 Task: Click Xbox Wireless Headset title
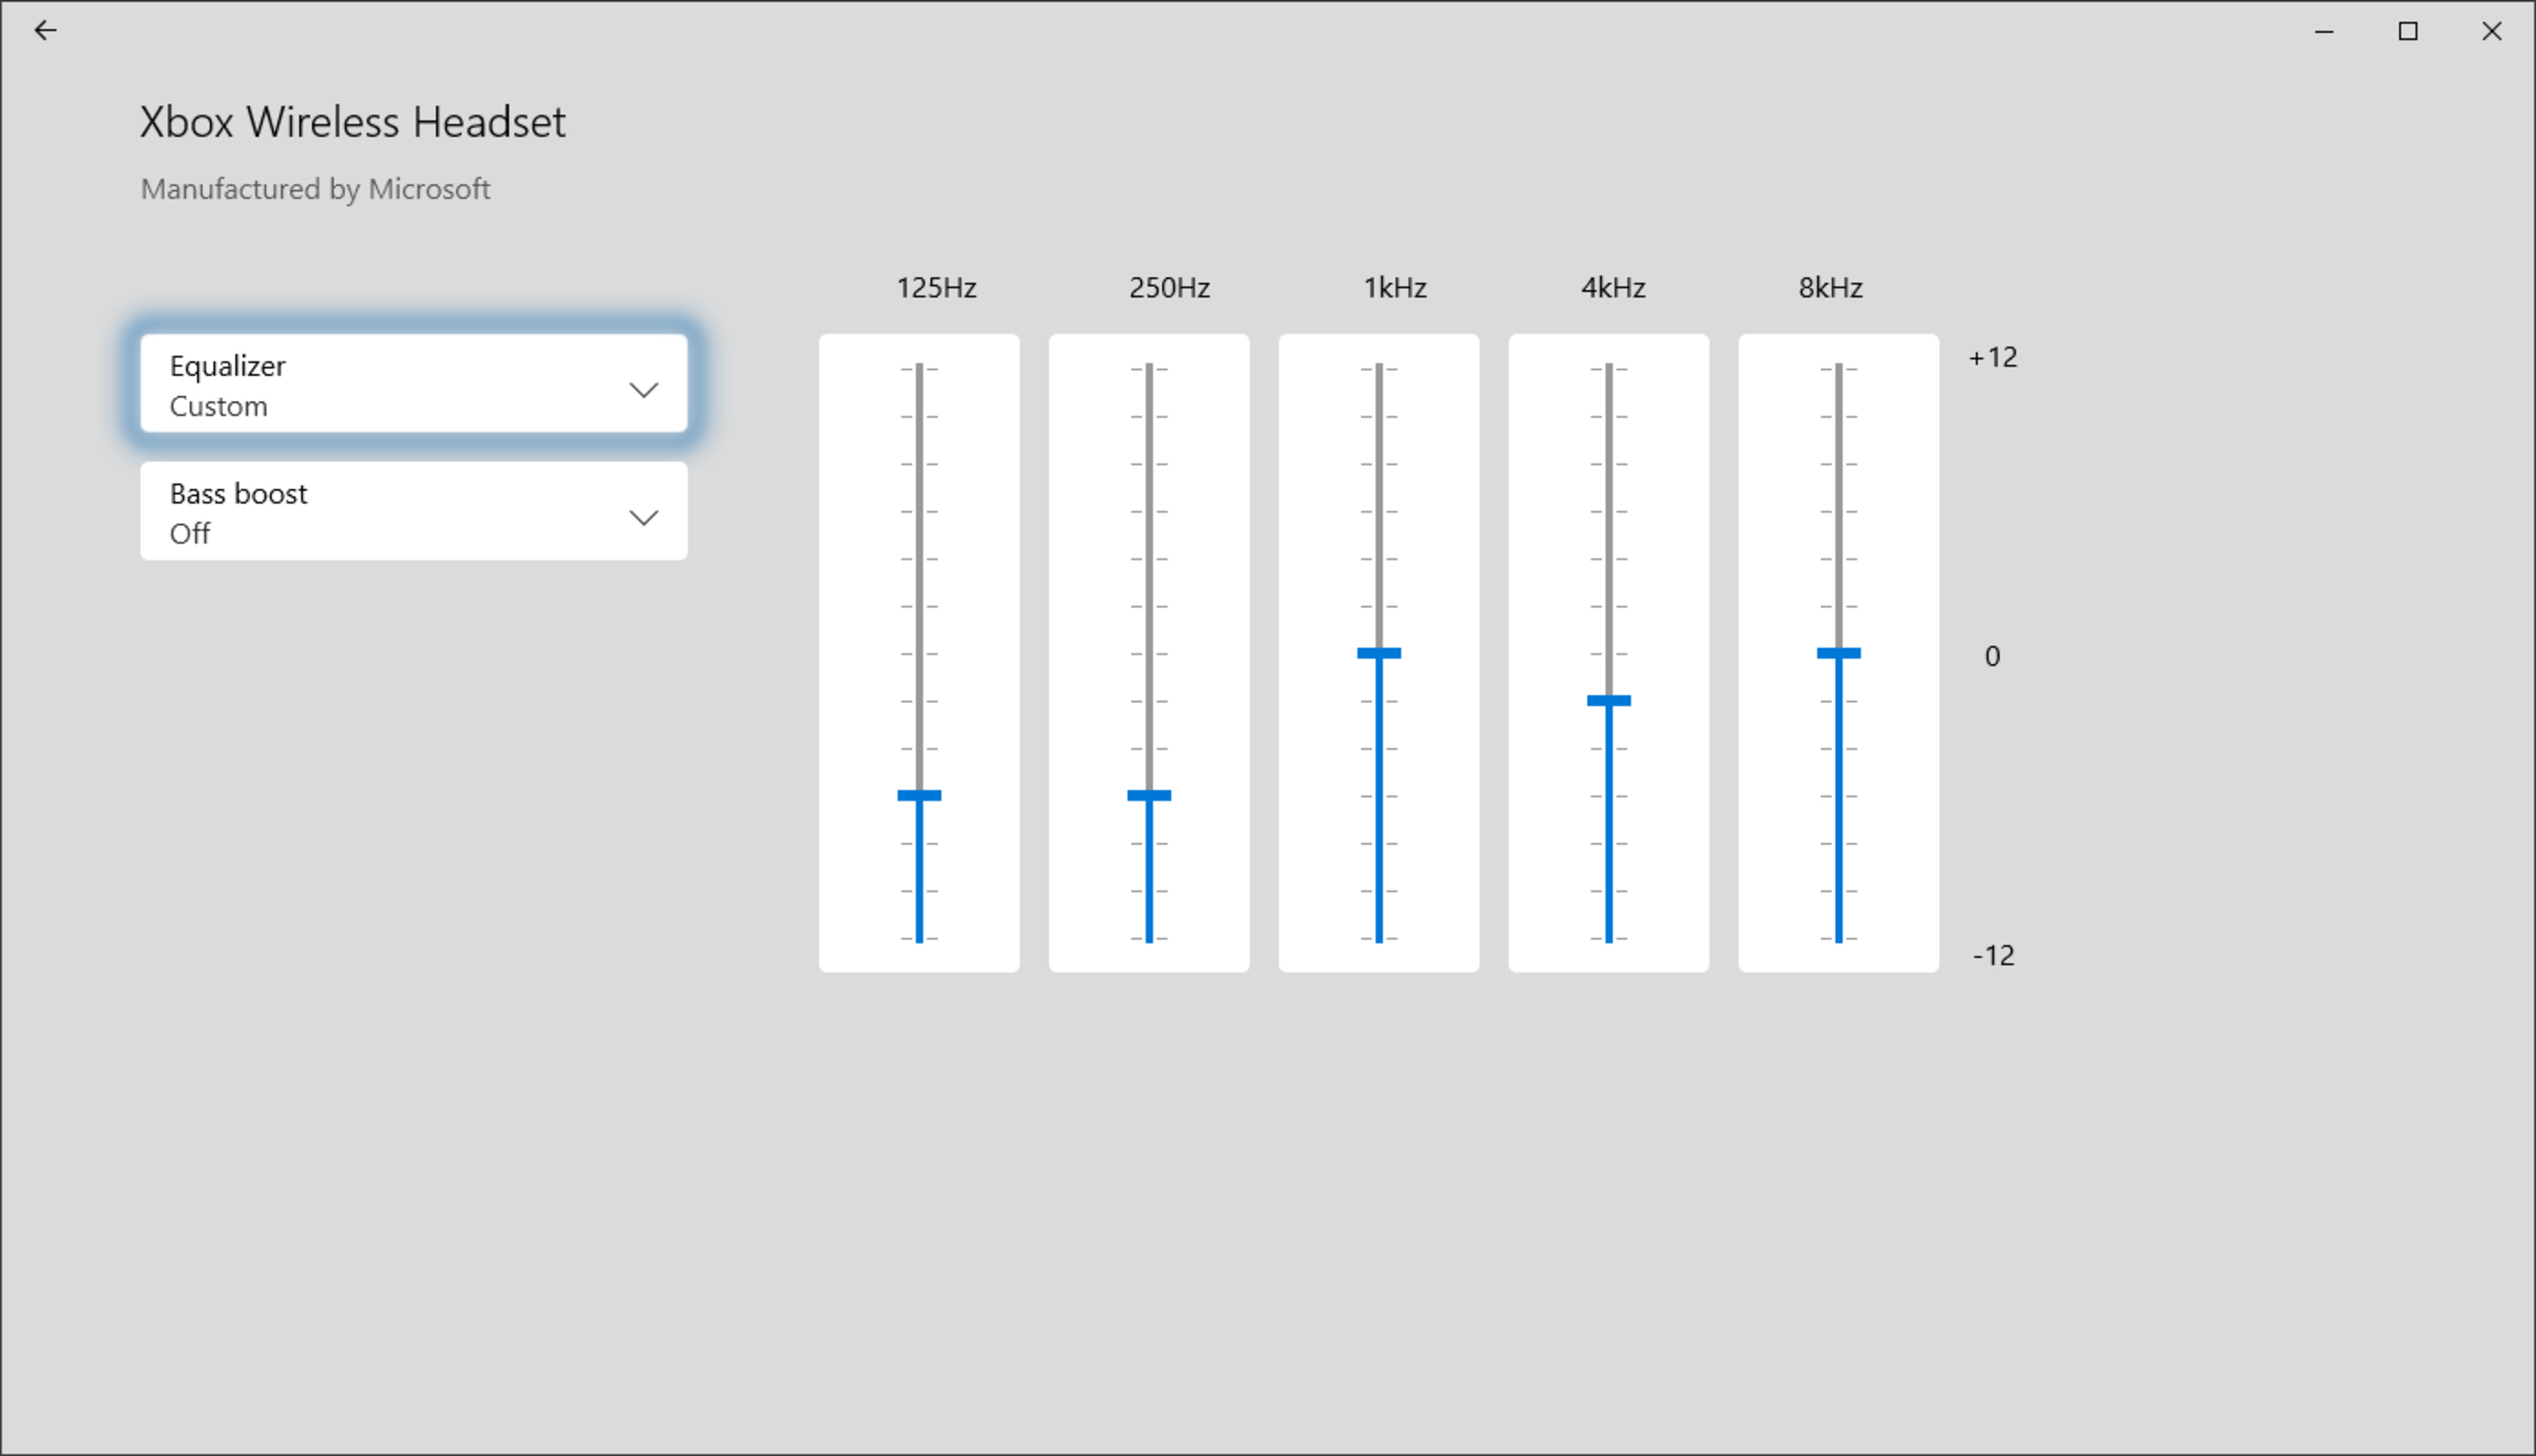coord(352,120)
